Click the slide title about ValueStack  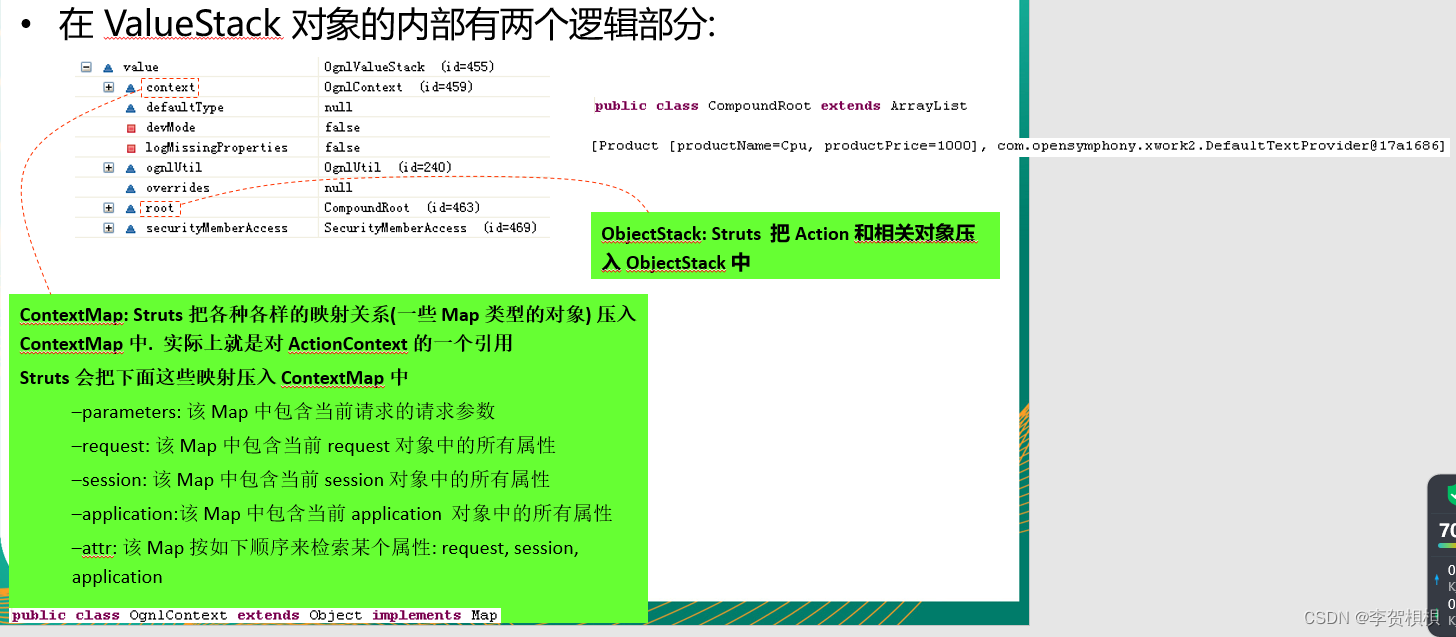click(387, 24)
